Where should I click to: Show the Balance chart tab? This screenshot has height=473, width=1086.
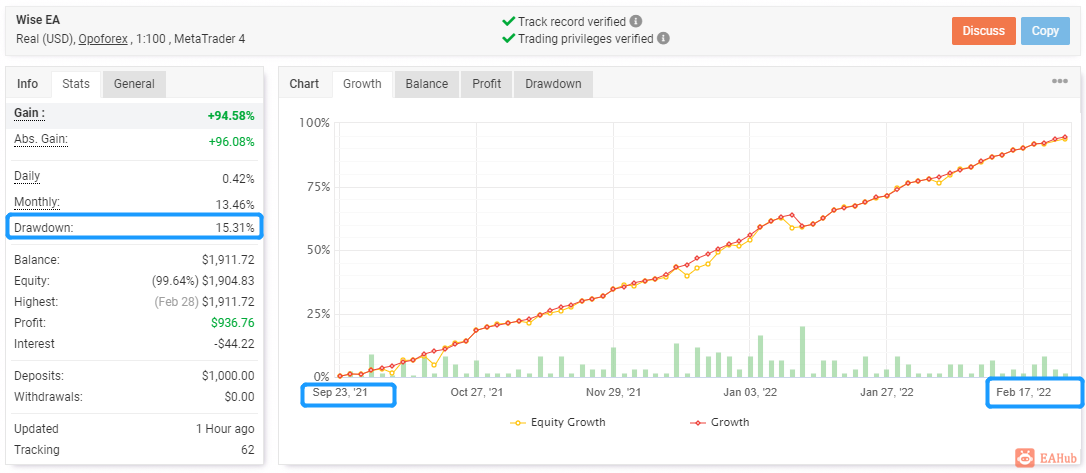tap(427, 84)
